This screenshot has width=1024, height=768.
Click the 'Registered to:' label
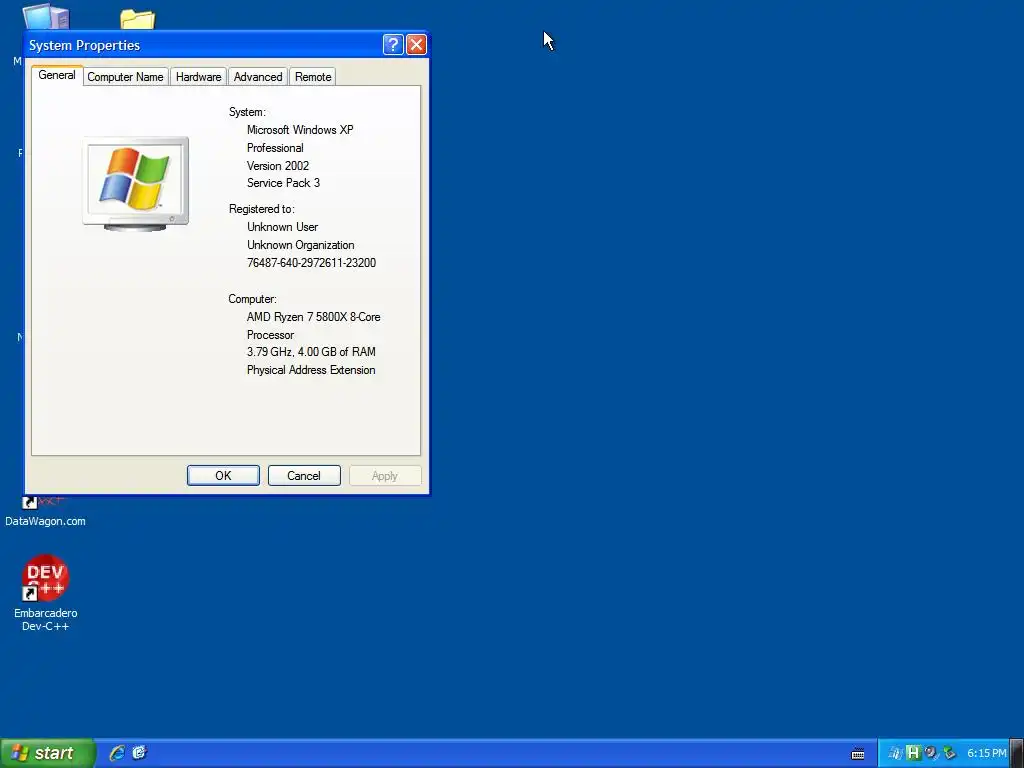[261, 209]
